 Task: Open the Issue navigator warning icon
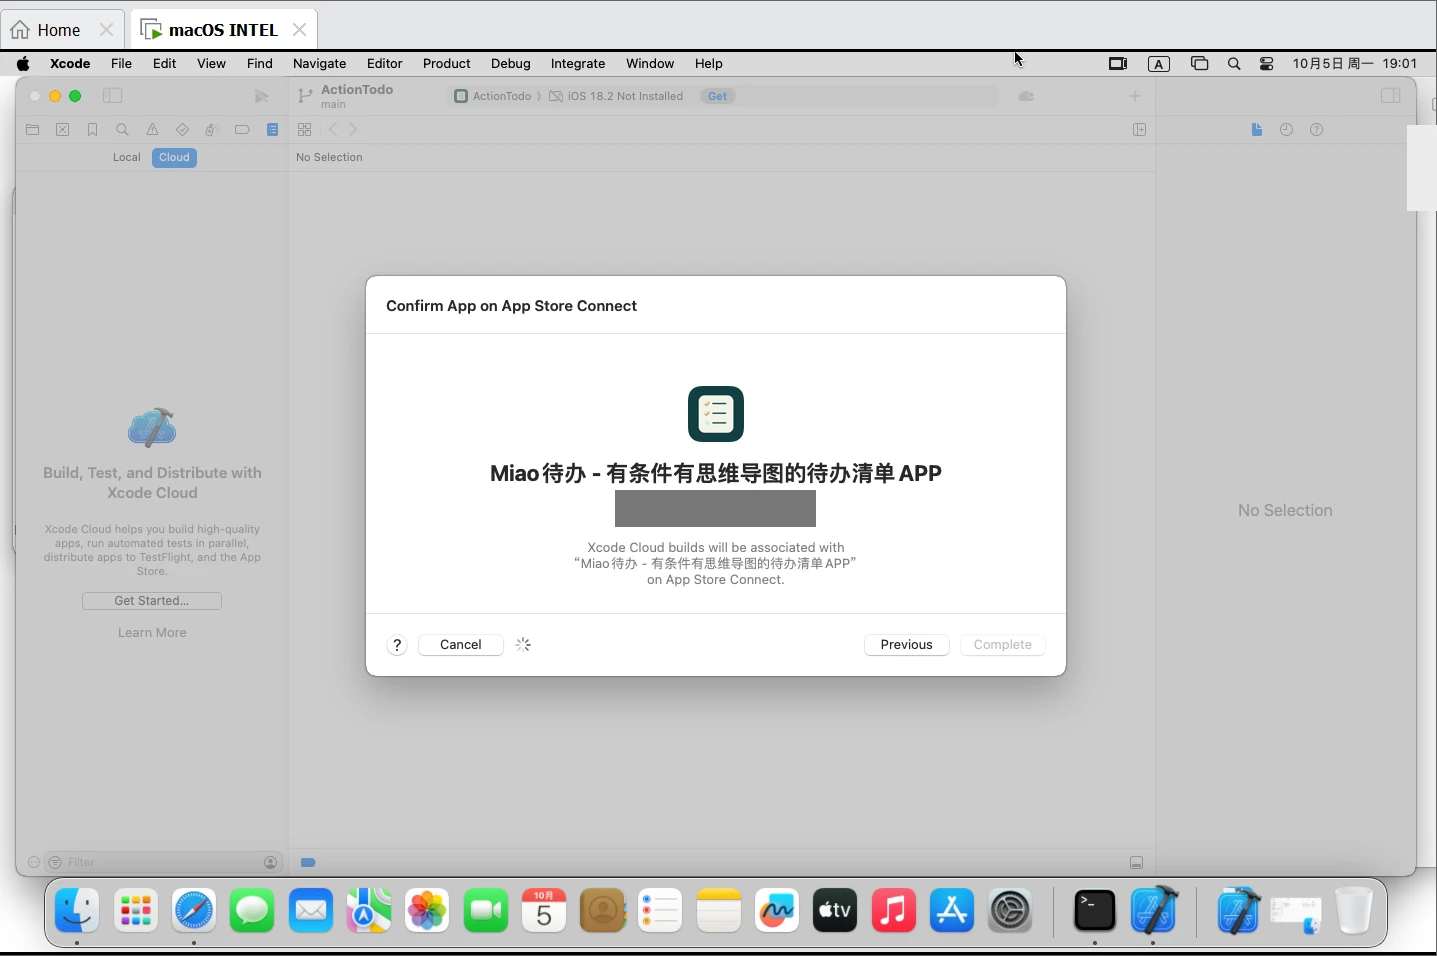click(153, 130)
